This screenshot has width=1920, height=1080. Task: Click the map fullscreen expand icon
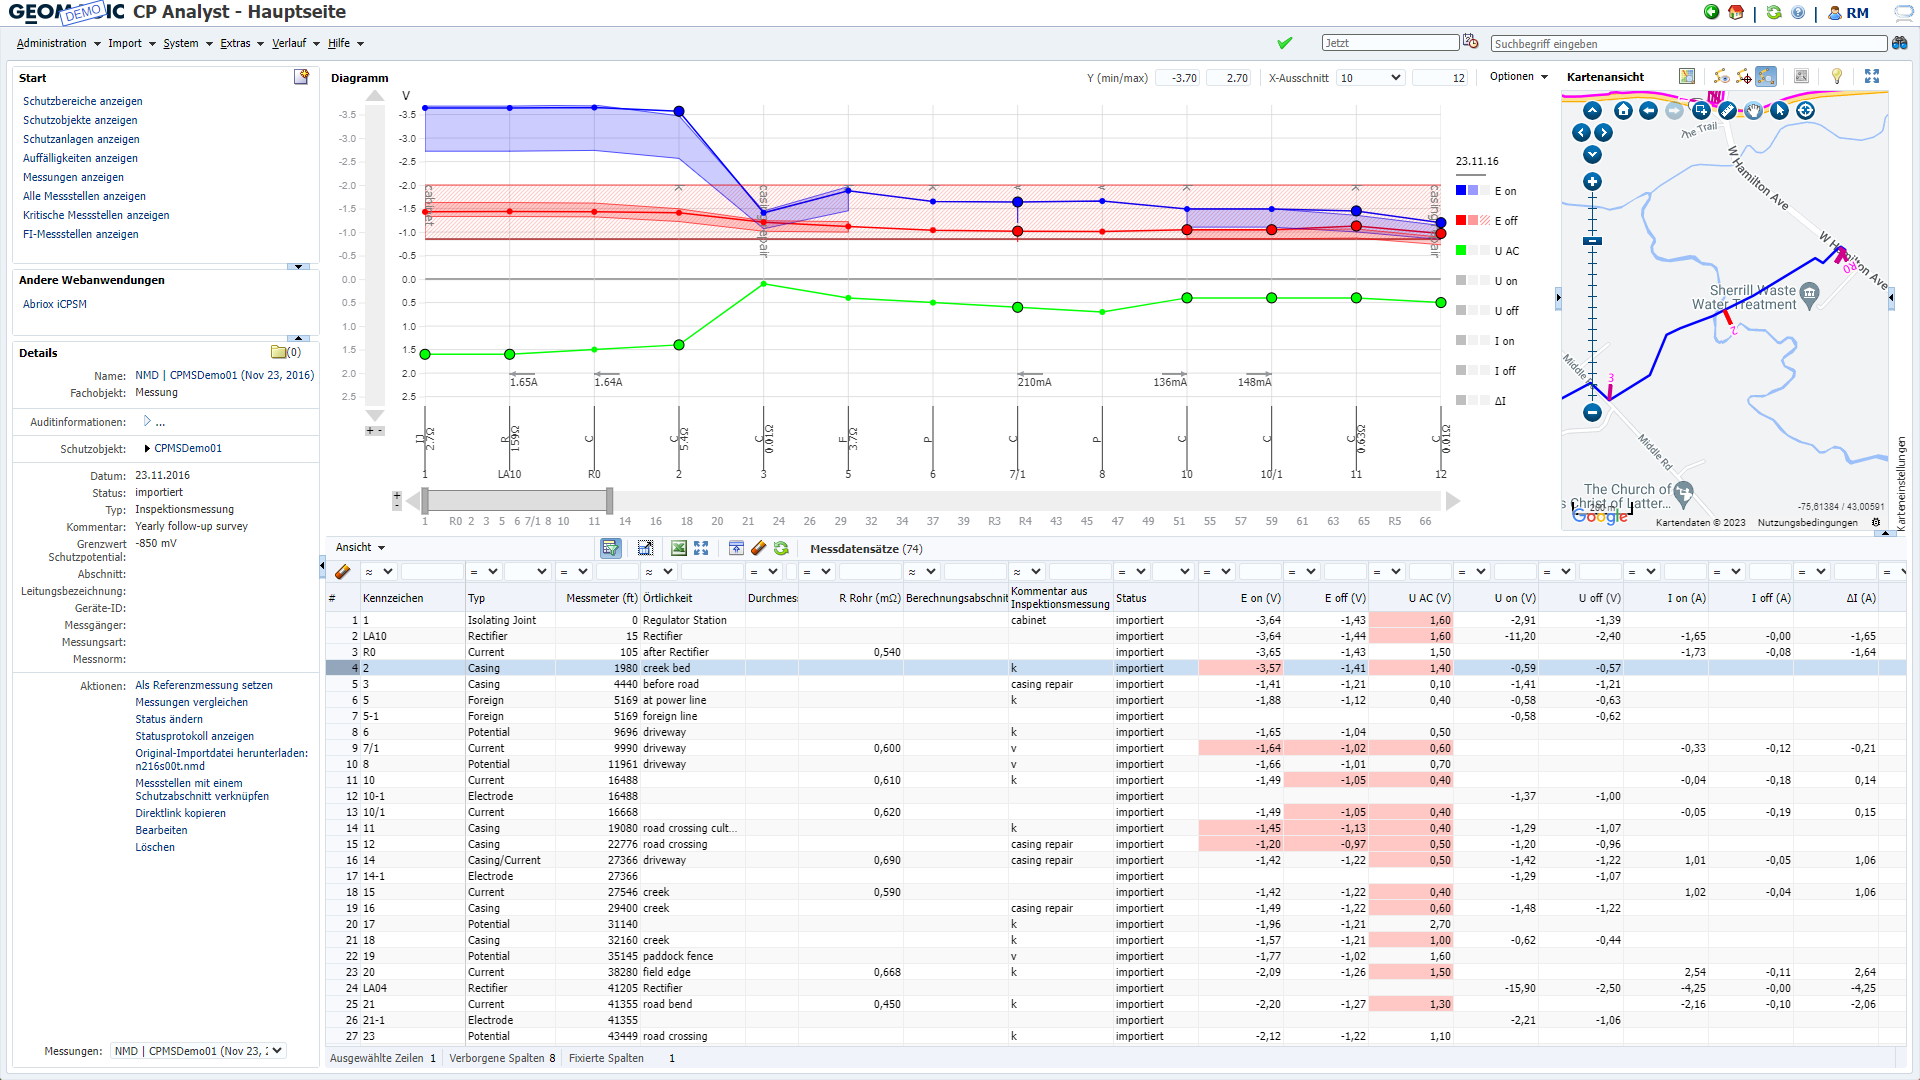pyautogui.click(x=1872, y=77)
